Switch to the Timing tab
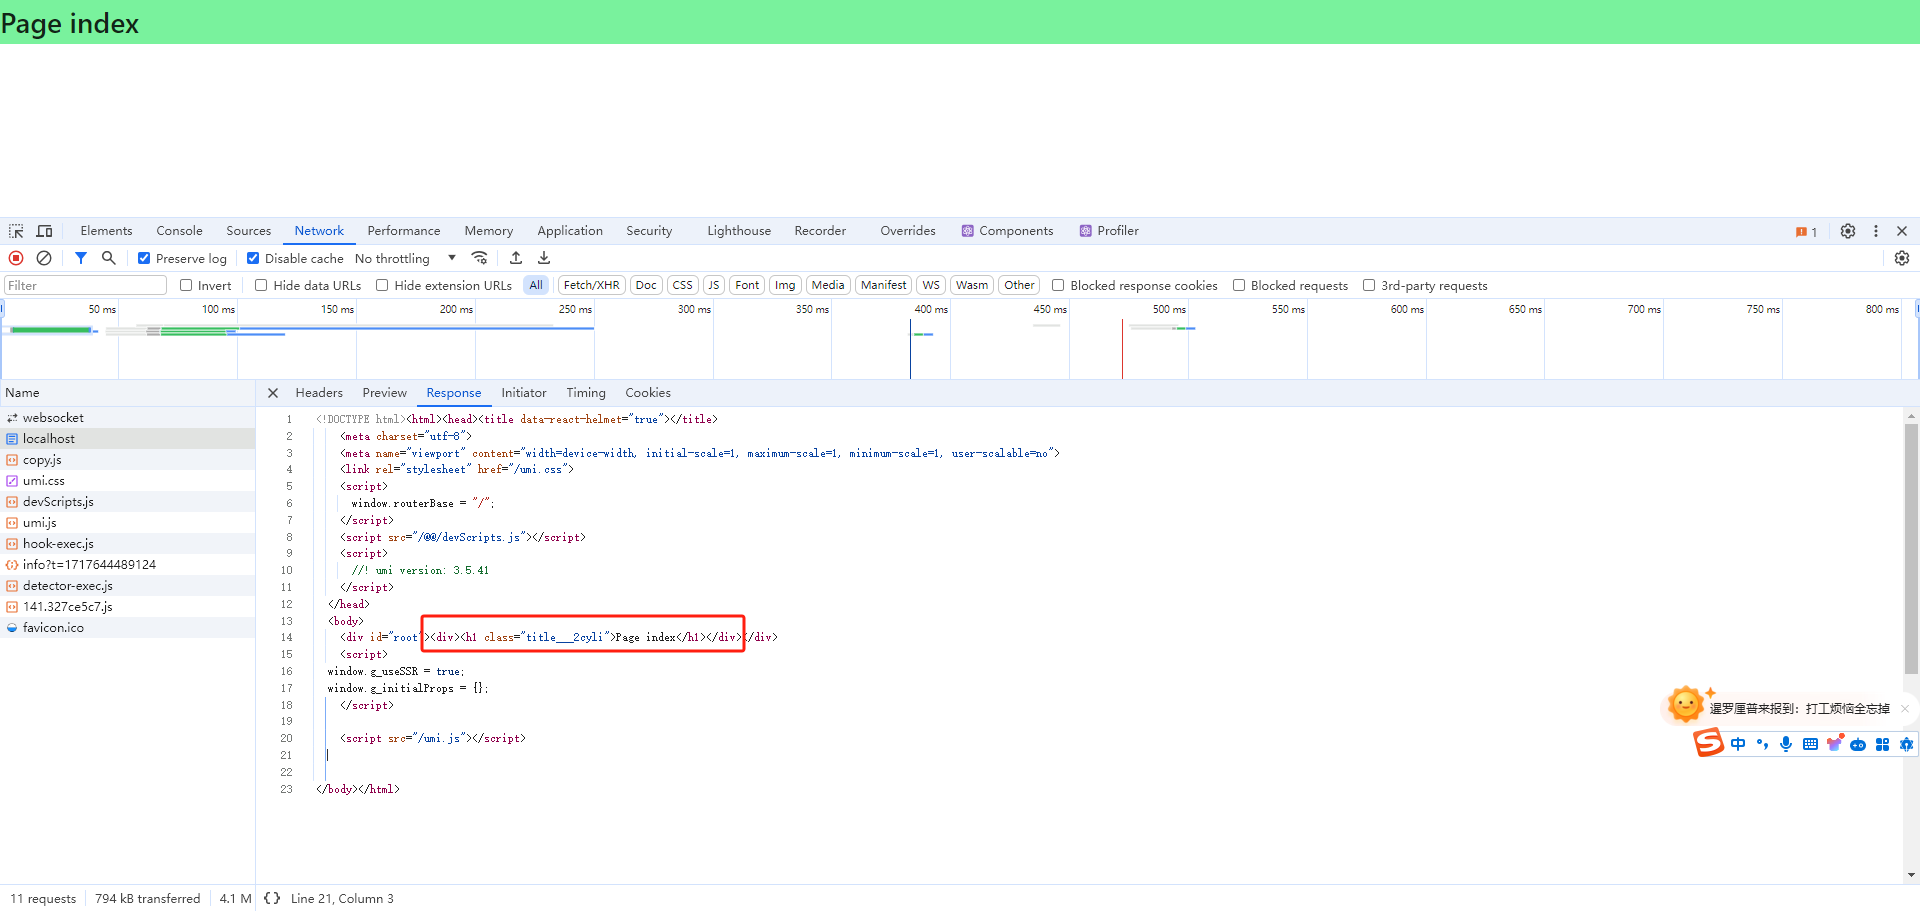 pyautogui.click(x=586, y=393)
